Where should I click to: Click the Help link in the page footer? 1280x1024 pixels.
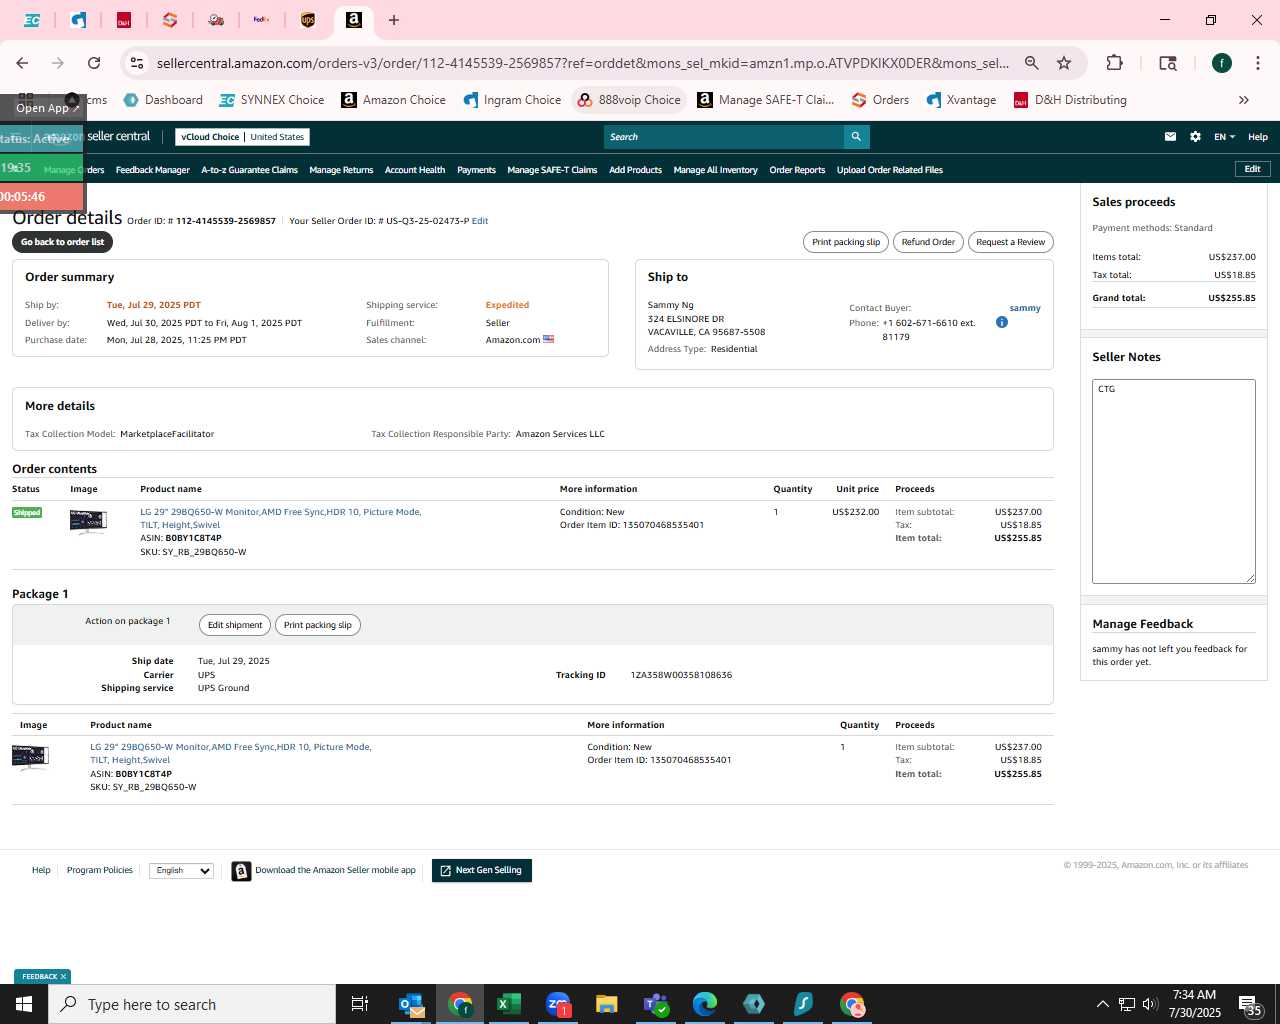tap(41, 871)
